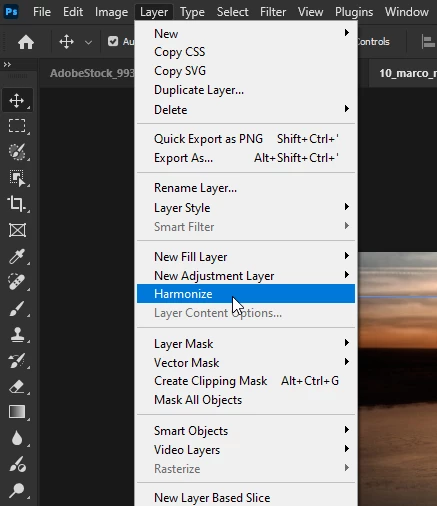This screenshot has width=437, height=506.
Task: Click the sunset image canvas
Action: coord(398,379)
